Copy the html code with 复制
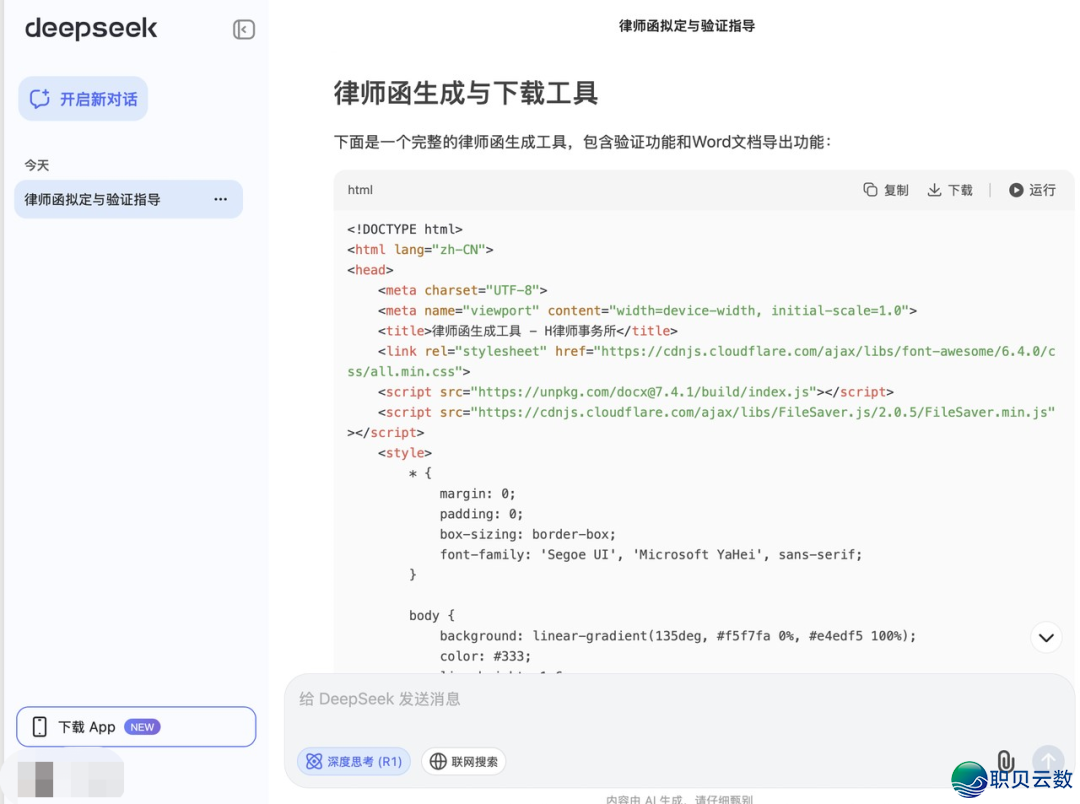 coord(886,190)
